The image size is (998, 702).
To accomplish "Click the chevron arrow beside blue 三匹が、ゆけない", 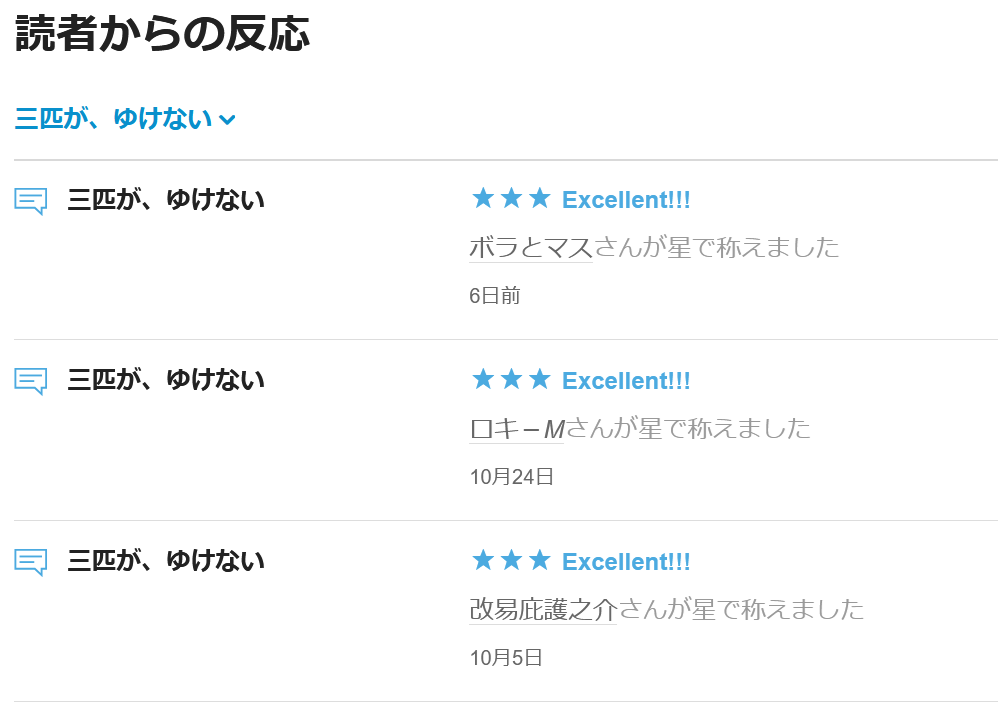I will (x=227, y=120).
